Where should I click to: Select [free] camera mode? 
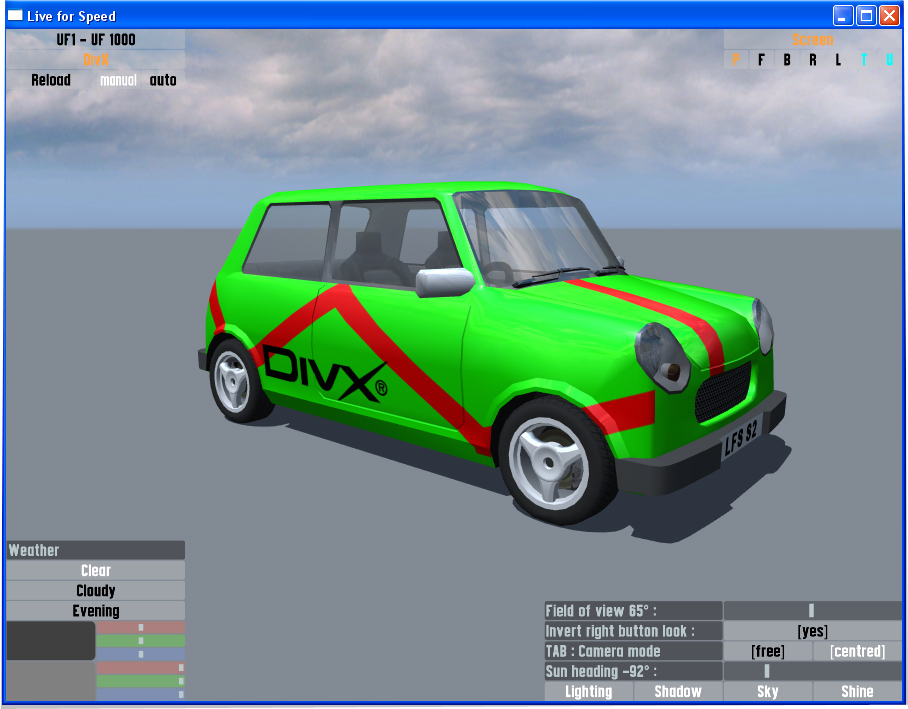click(x=768, y=651)
